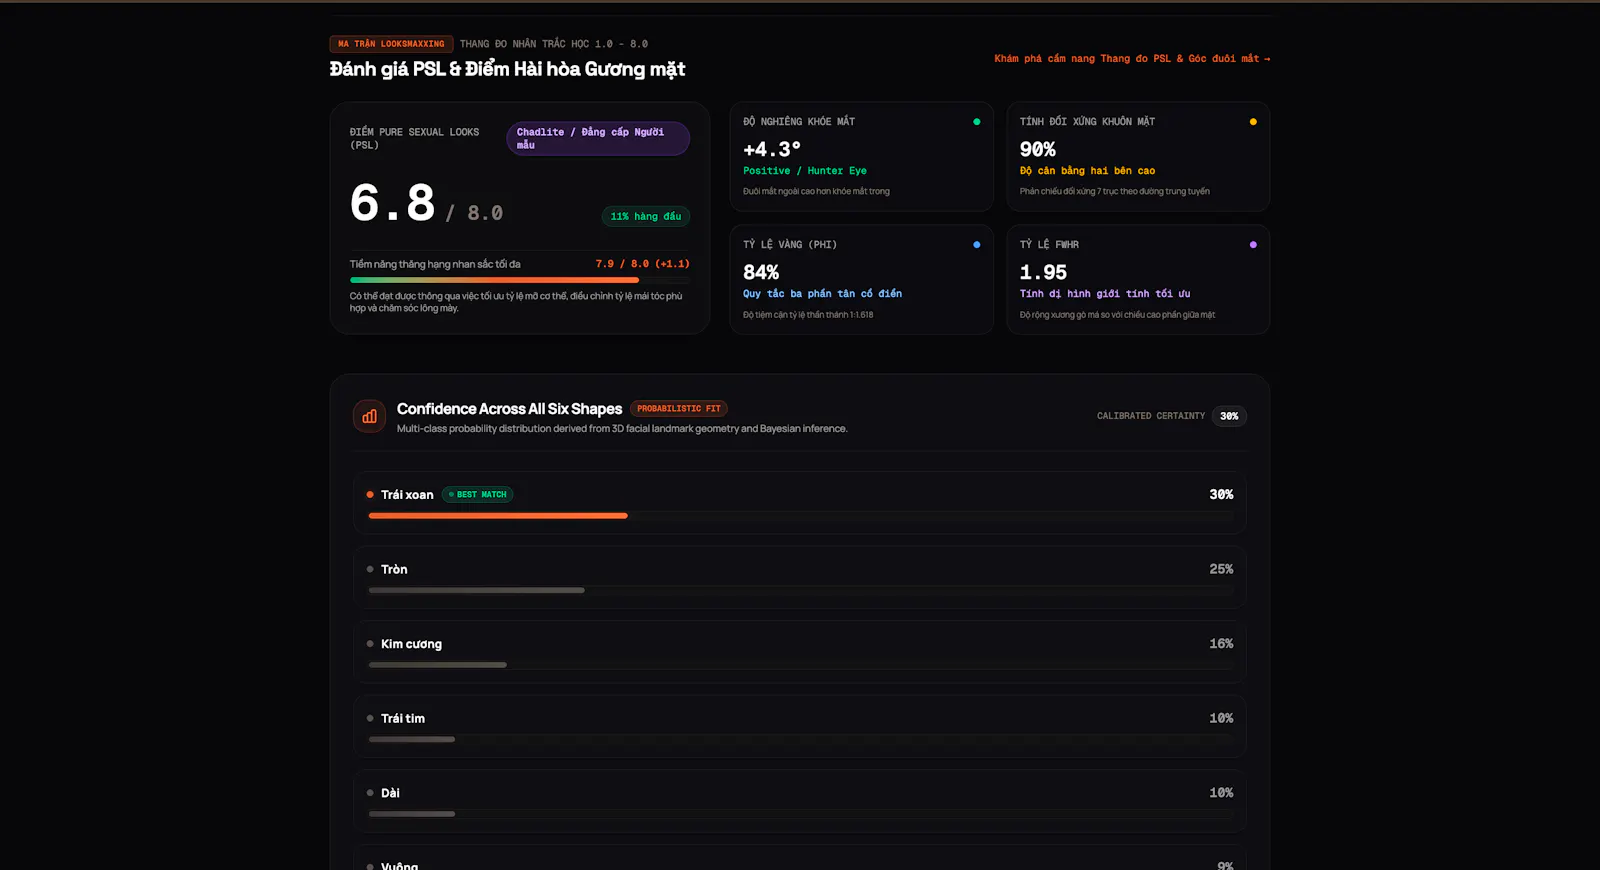The image size is (1600, 870).
Task: Click the heading Đánh giá PSL & Điểm Hài hòa Gương mặt
Action: pos(508,69)
